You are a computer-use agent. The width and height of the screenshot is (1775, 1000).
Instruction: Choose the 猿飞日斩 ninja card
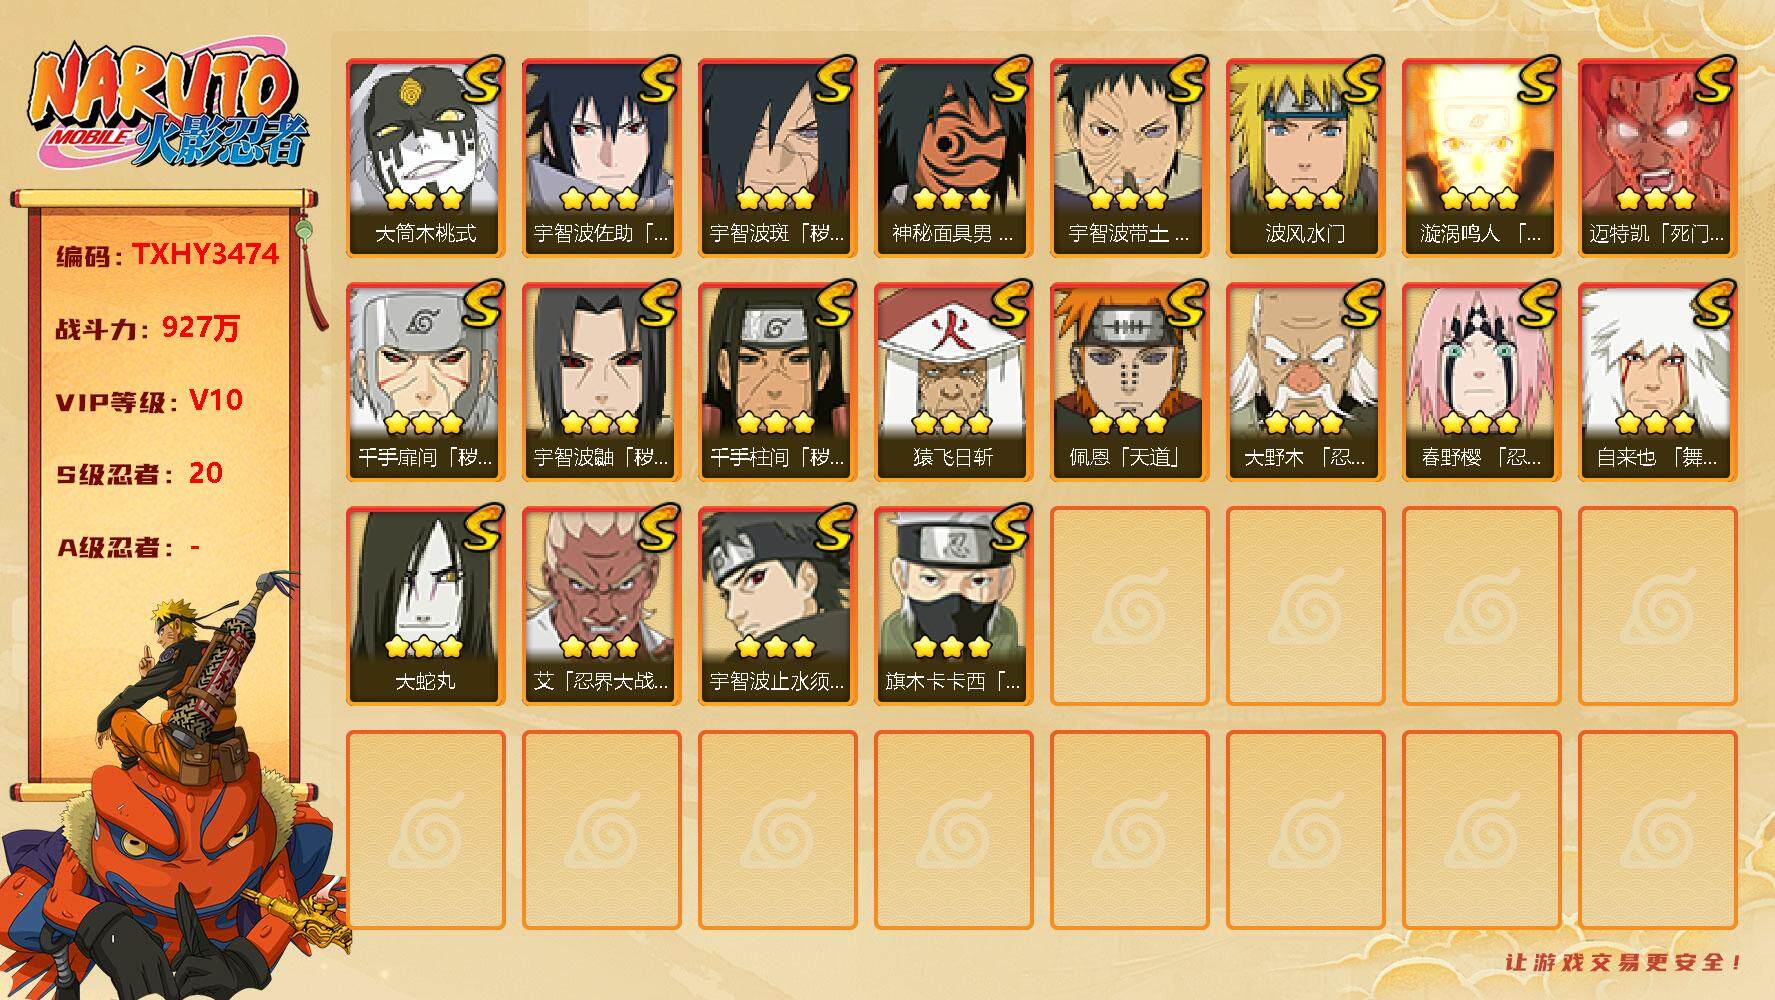click(954, 382)
